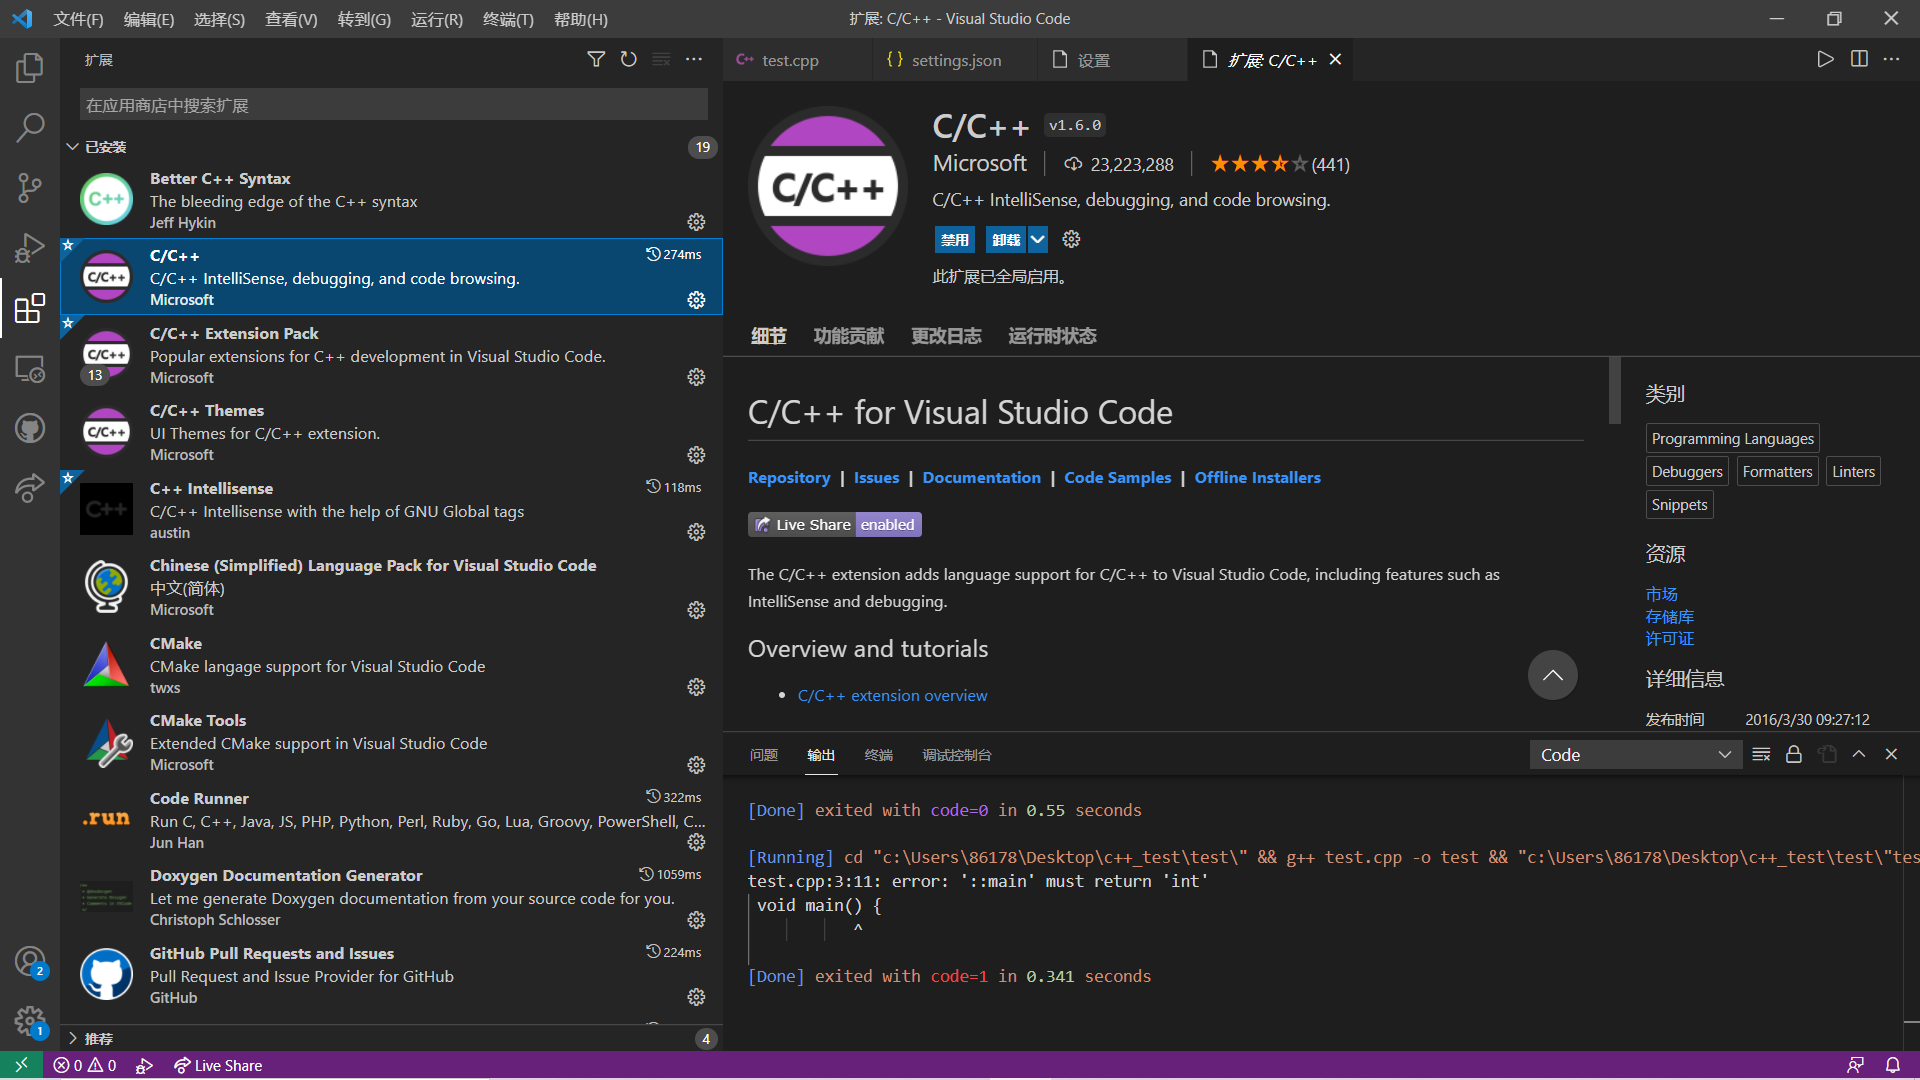The width and height of the screenshot is (1920, 1080).
Task: Collapse the installed extensions section
Action: pyautogui.click(x=72, y=147)
